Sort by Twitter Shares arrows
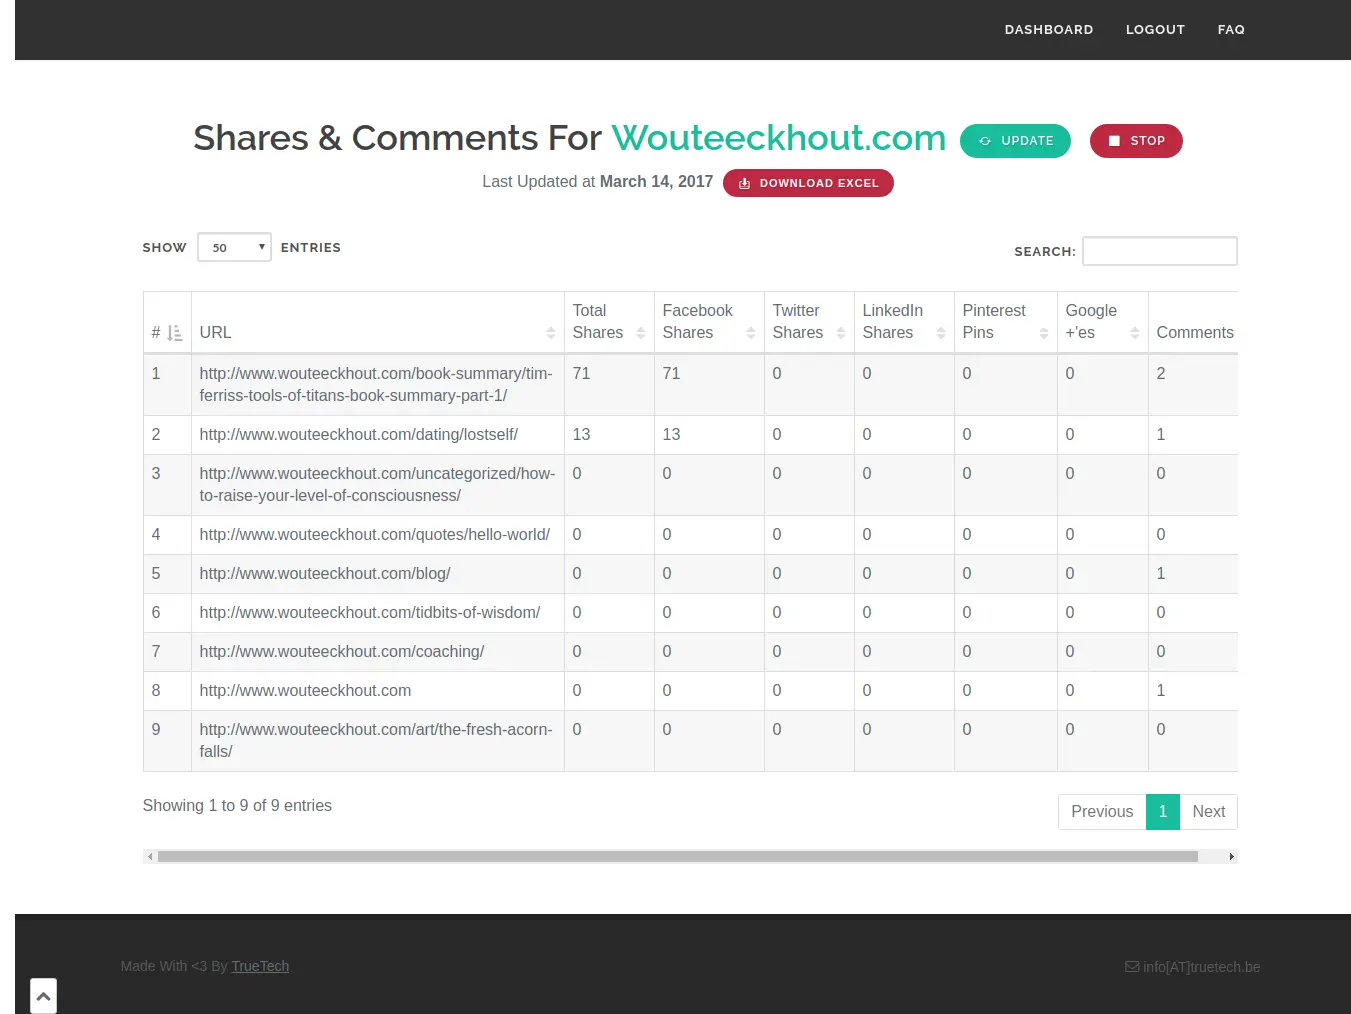 pos(841,333)
